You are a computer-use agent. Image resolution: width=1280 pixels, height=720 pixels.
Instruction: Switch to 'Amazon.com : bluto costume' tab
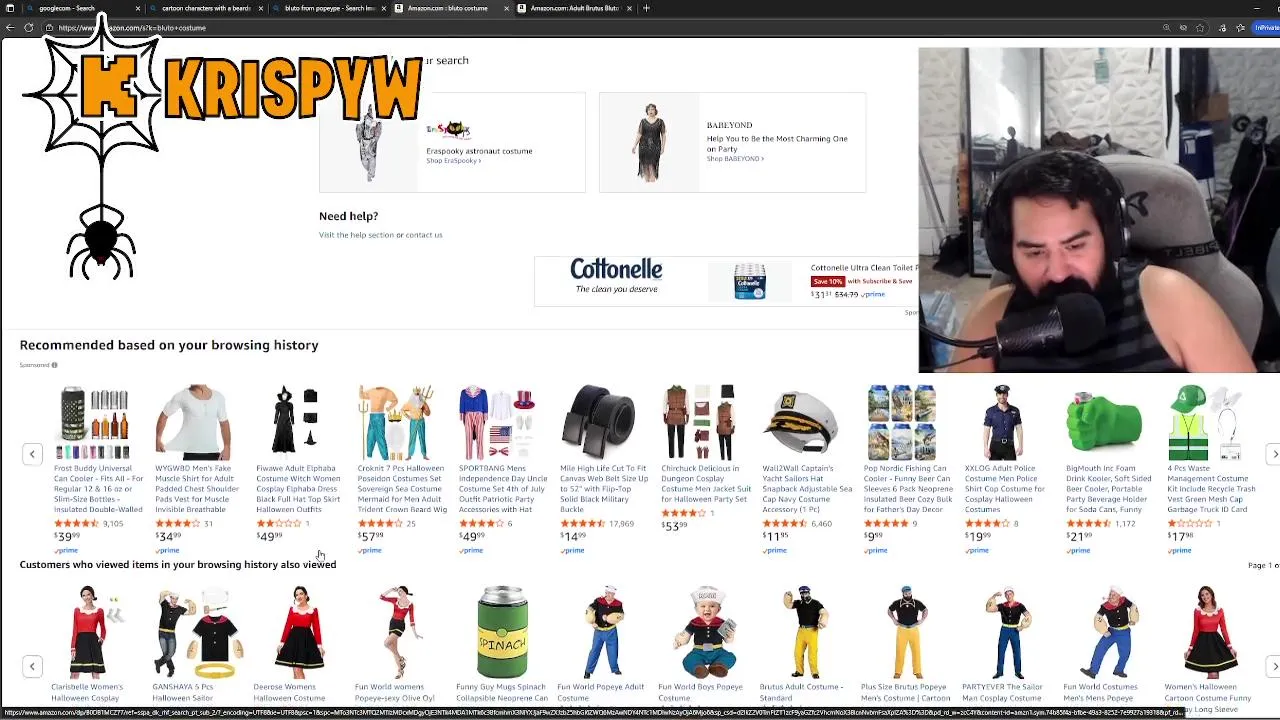tap(450, 8)
